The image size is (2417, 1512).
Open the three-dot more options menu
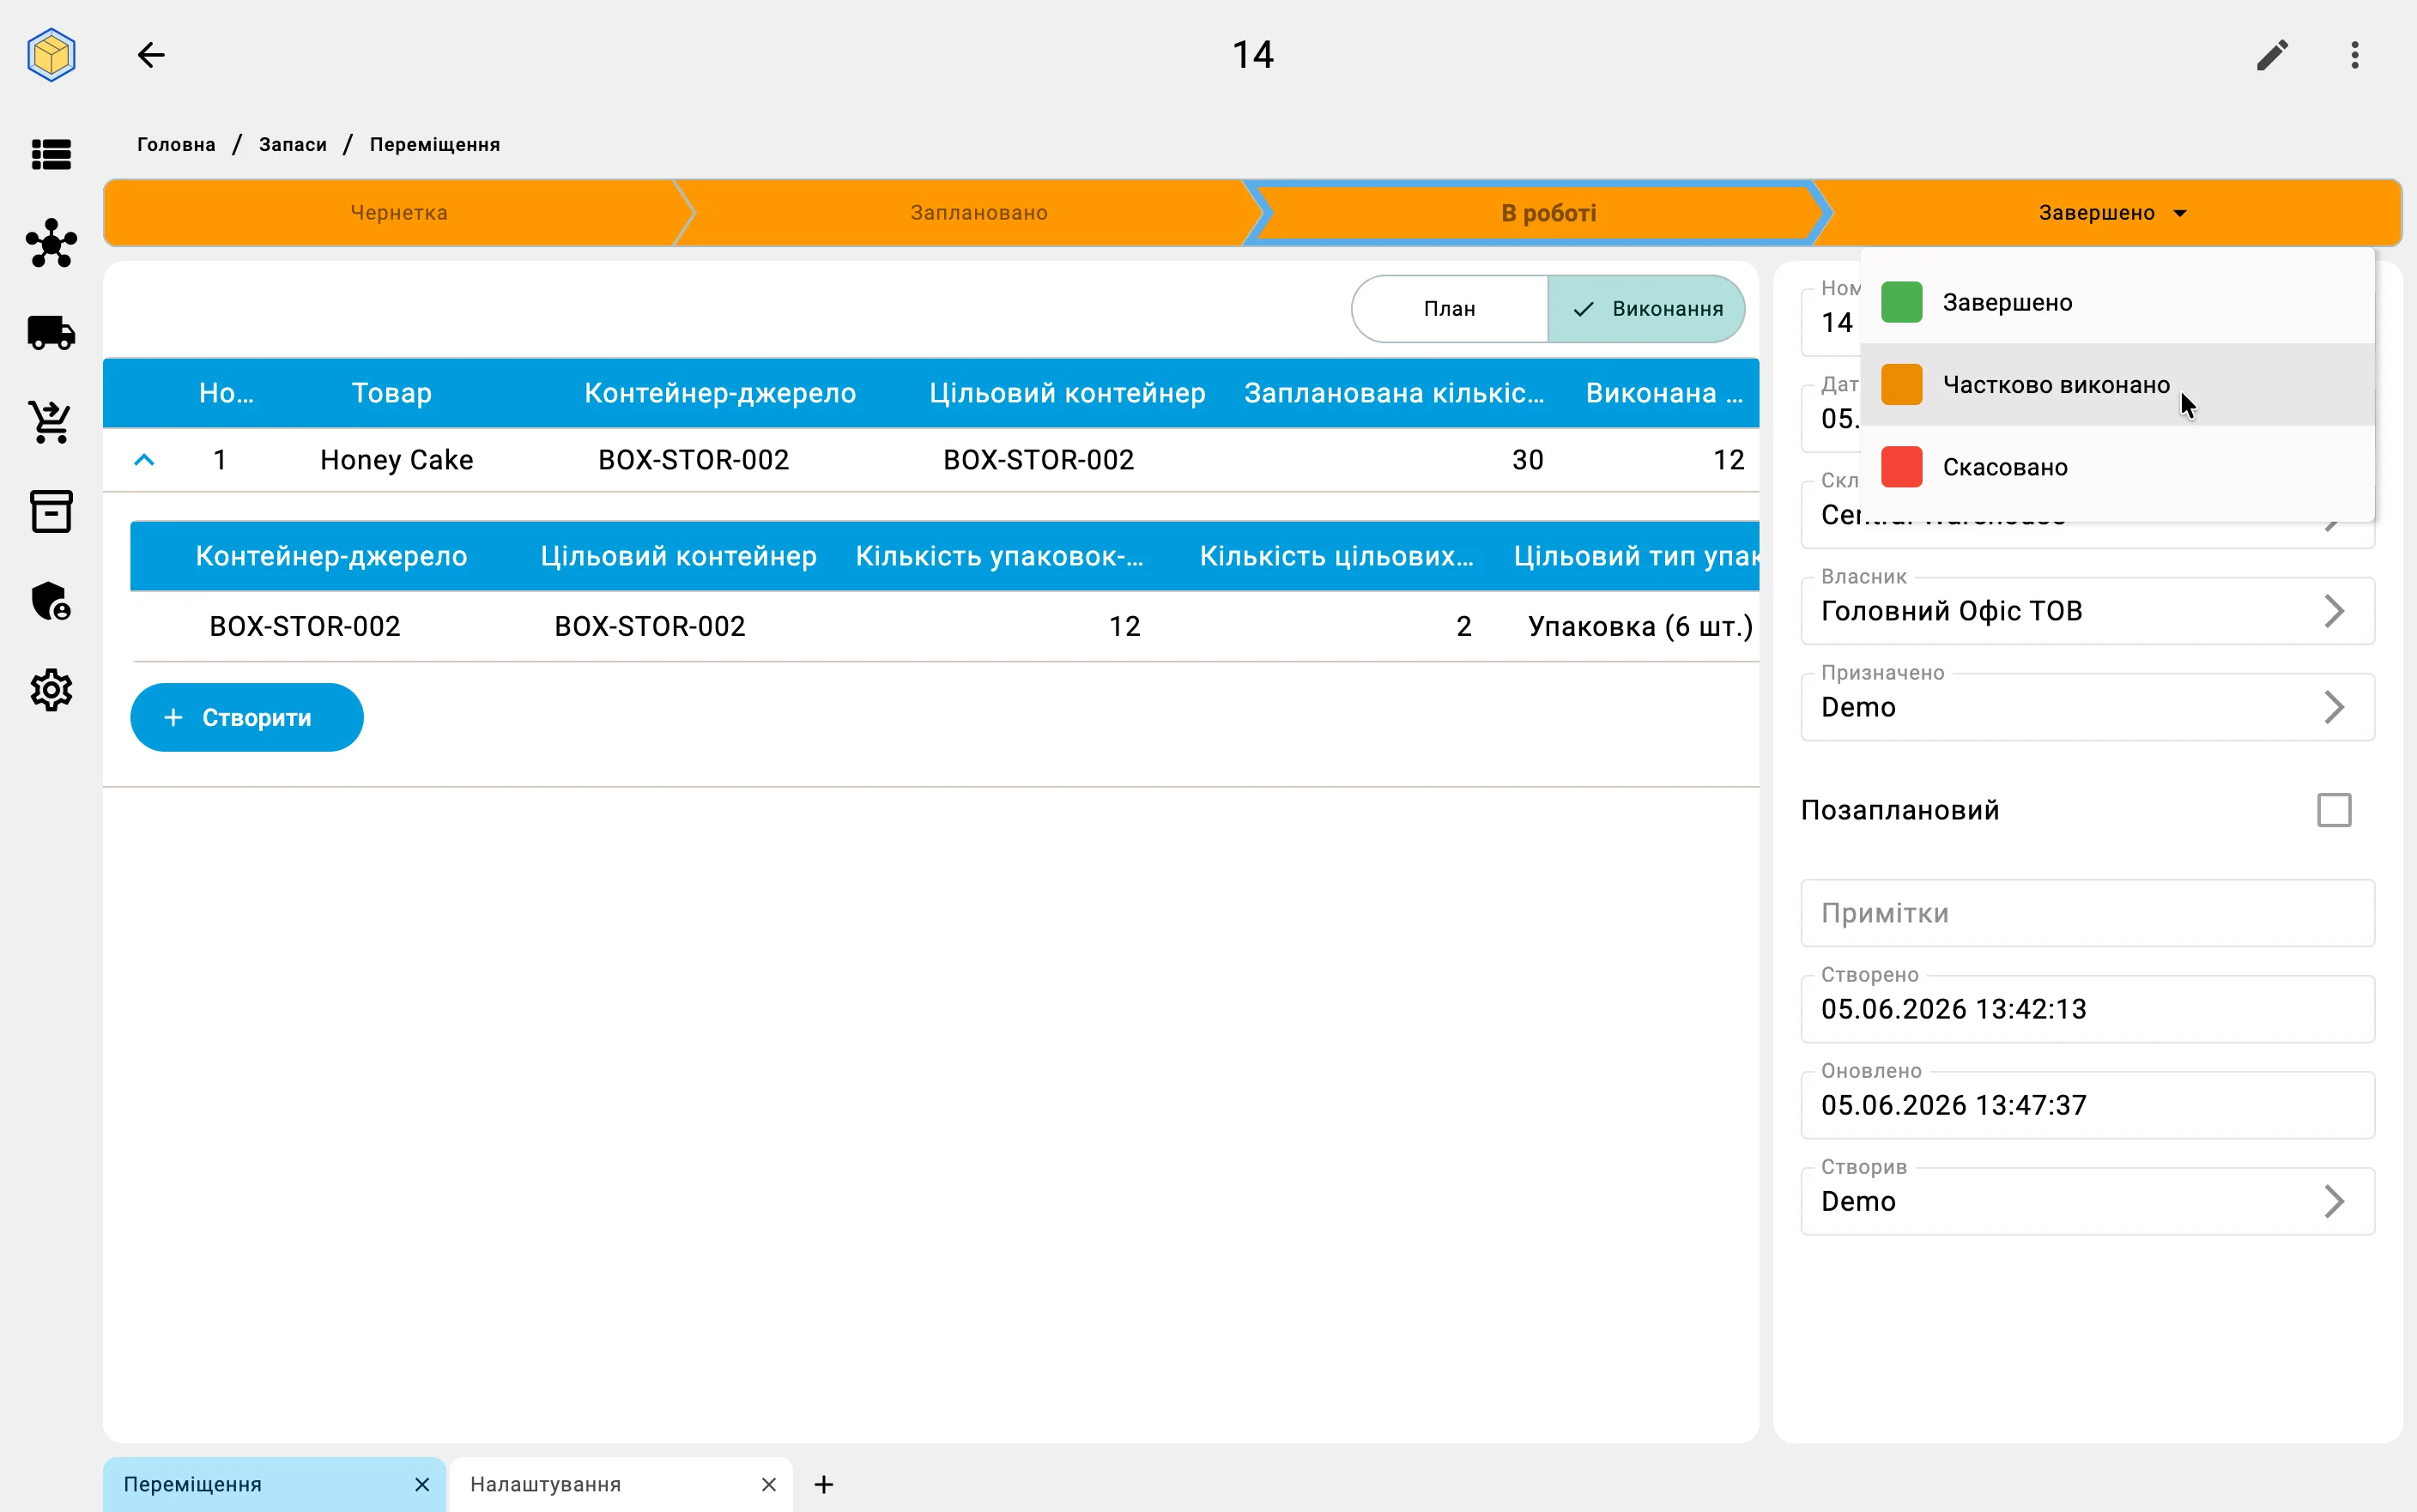2355,54
